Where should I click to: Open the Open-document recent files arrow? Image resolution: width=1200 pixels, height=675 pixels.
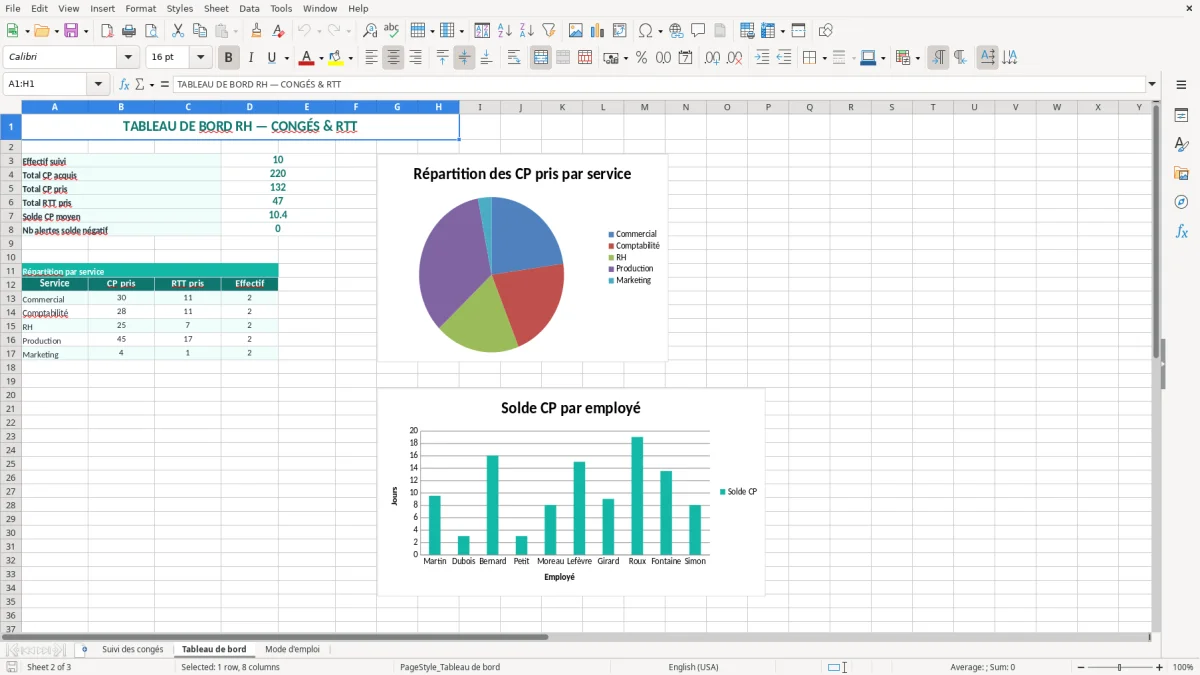tap(56, 31)
